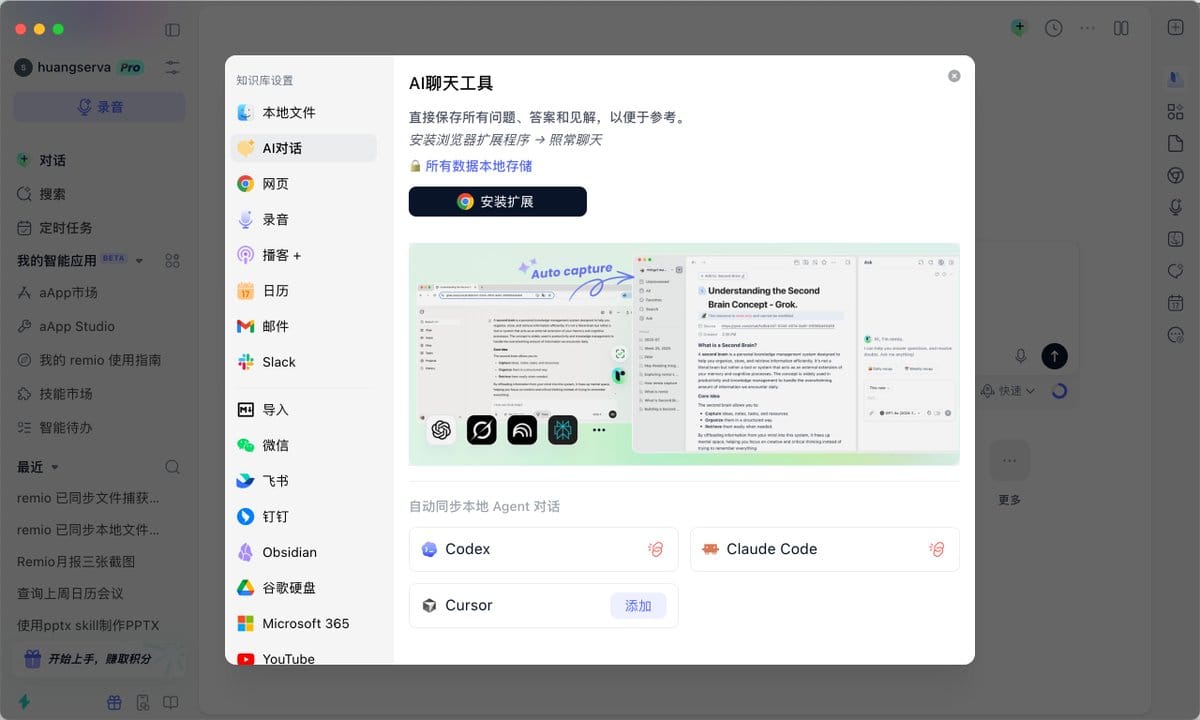Click the apps grid icon beside 我的智能应用

click(173, 261)
